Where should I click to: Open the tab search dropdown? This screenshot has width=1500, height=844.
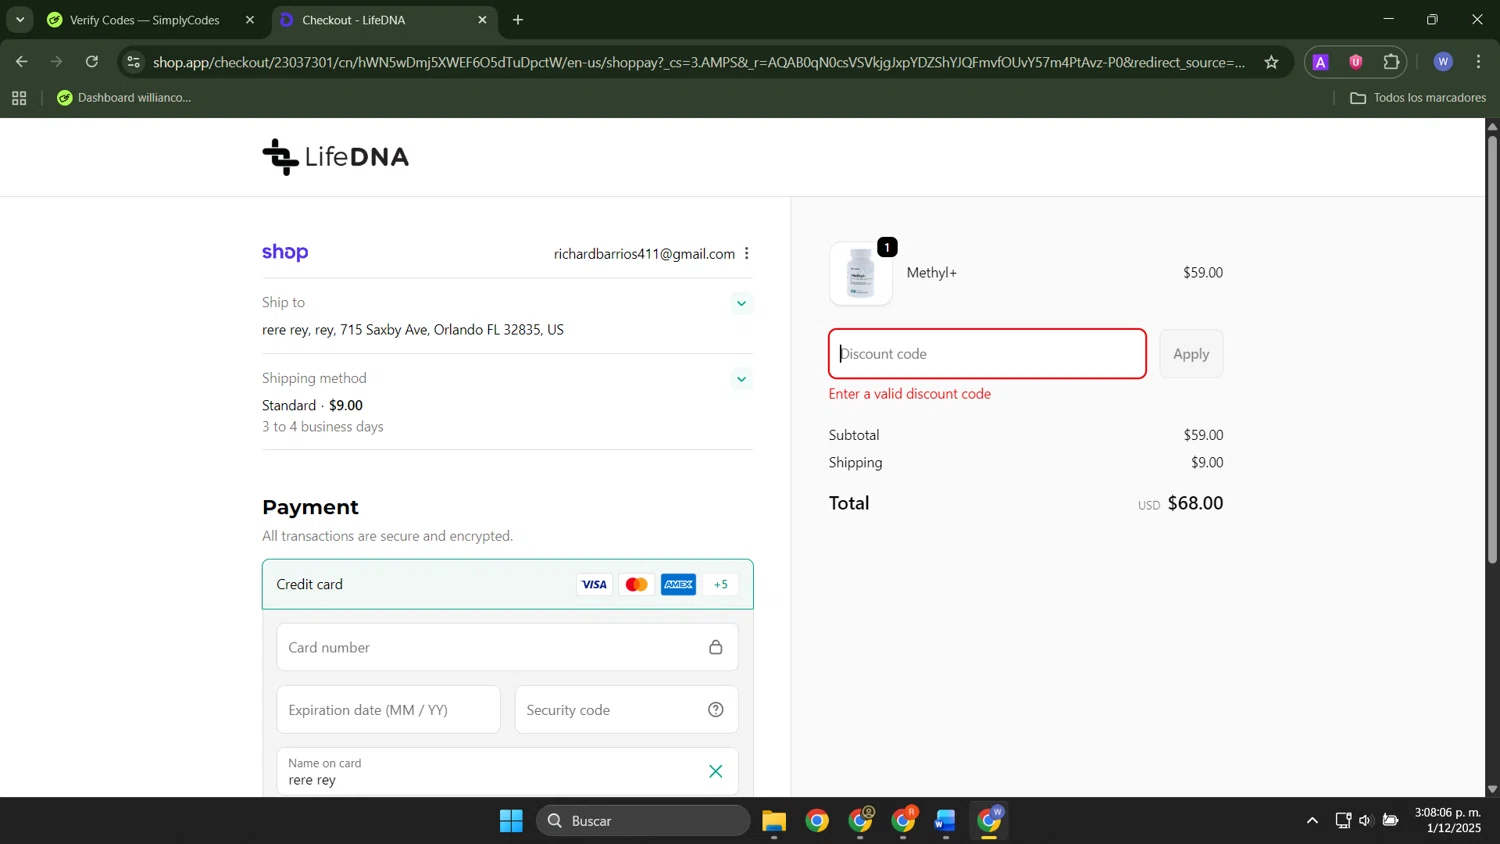point(20,20)
